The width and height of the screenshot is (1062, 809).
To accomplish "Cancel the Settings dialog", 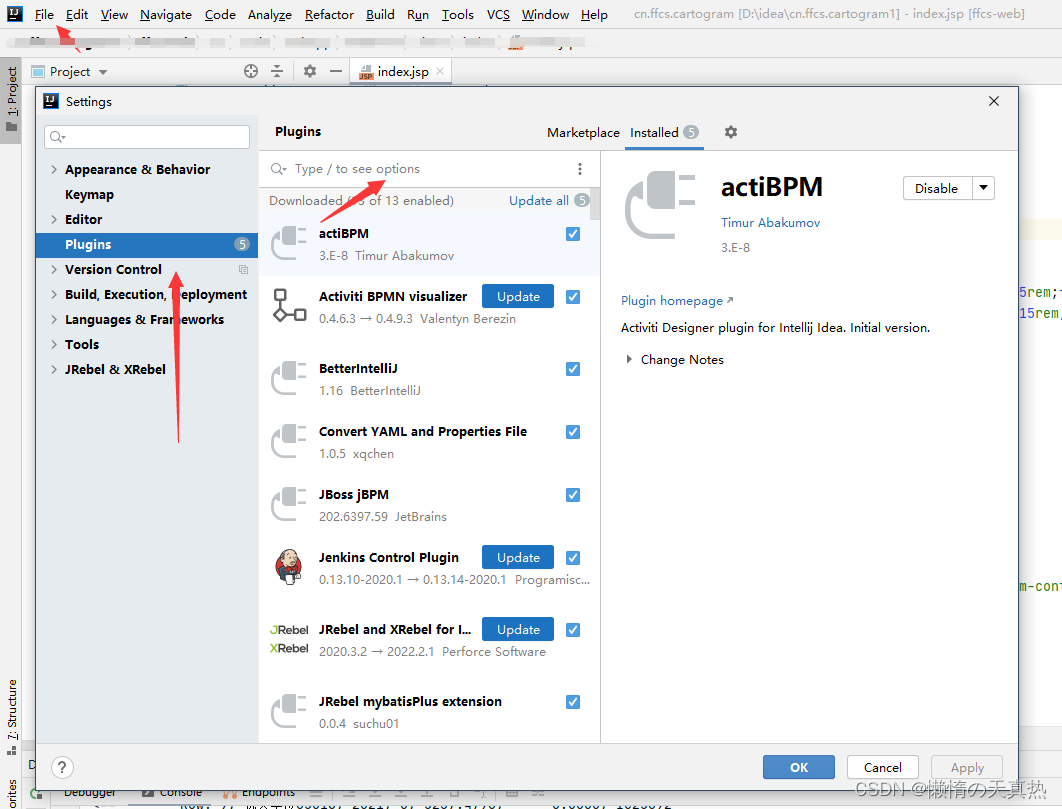I will click(883, 767).
